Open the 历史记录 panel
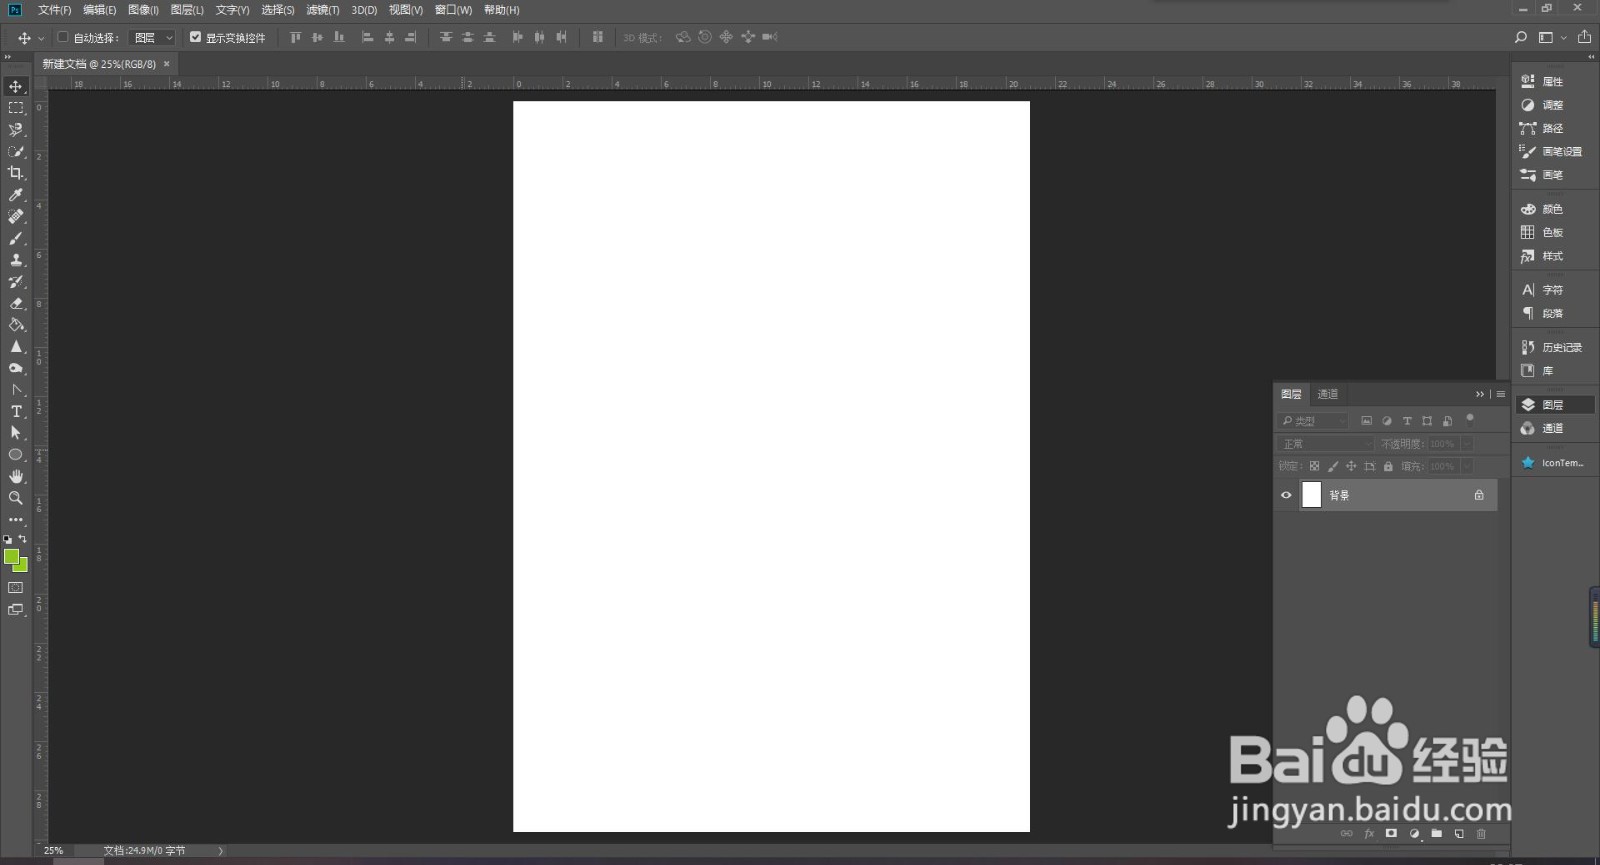 1552,347
